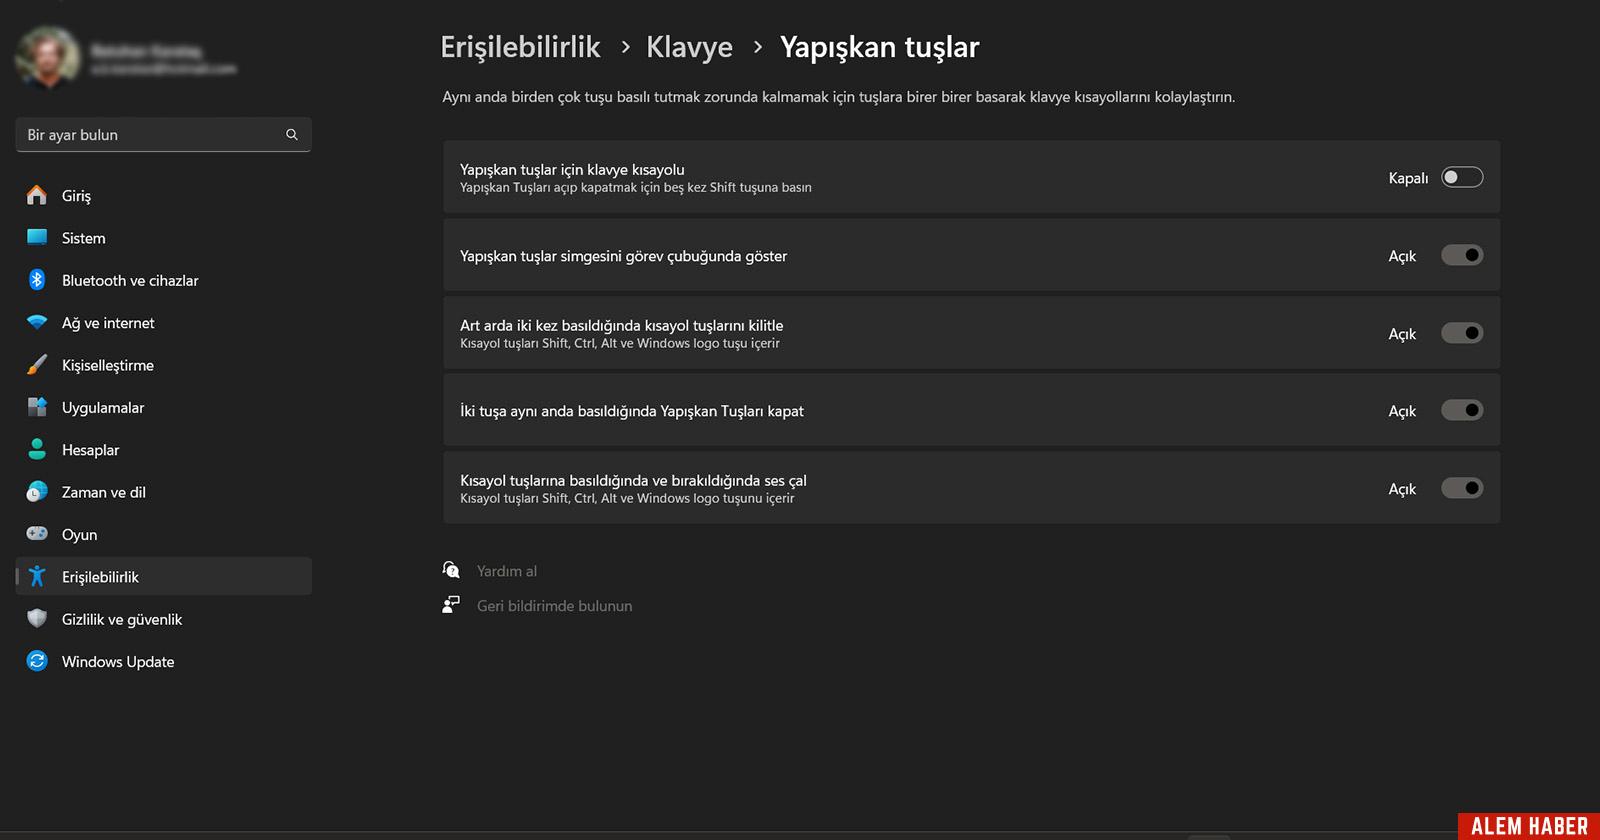This screenshot has height=840, width=1600.
Task: Click the Sistem monitor icon
Action: [37, 237]
